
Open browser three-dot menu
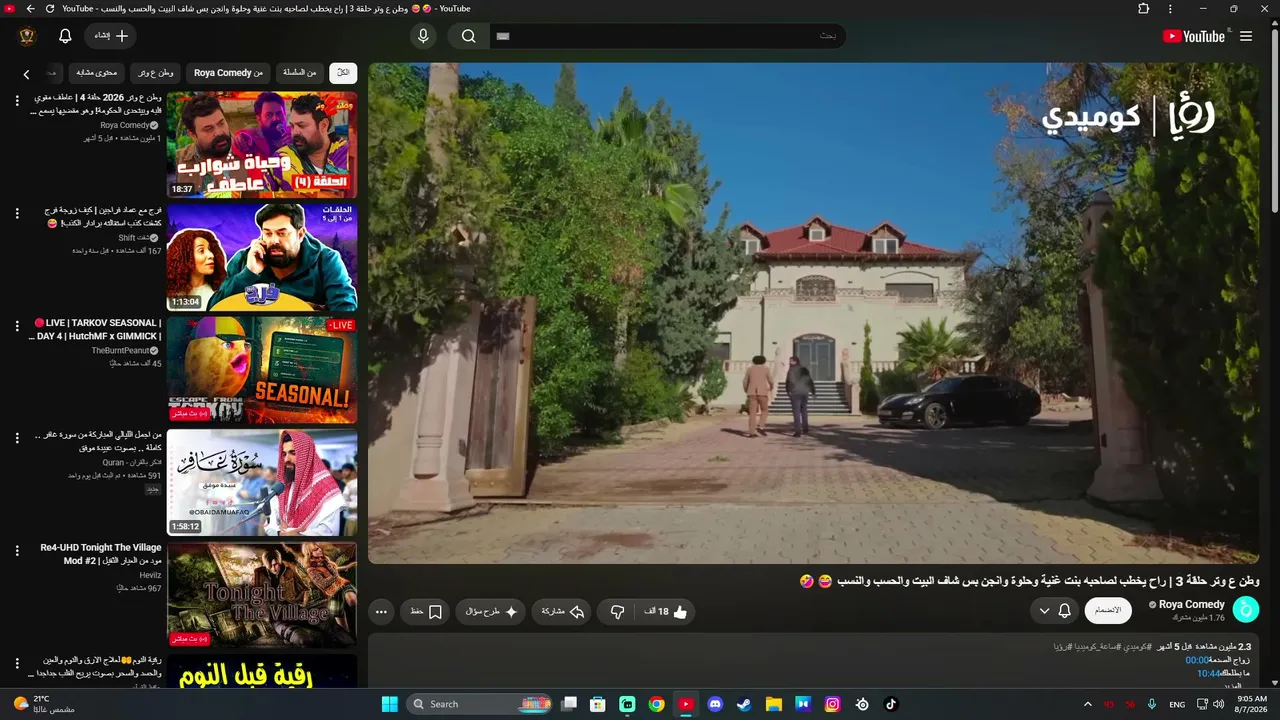click(1170, 9)
